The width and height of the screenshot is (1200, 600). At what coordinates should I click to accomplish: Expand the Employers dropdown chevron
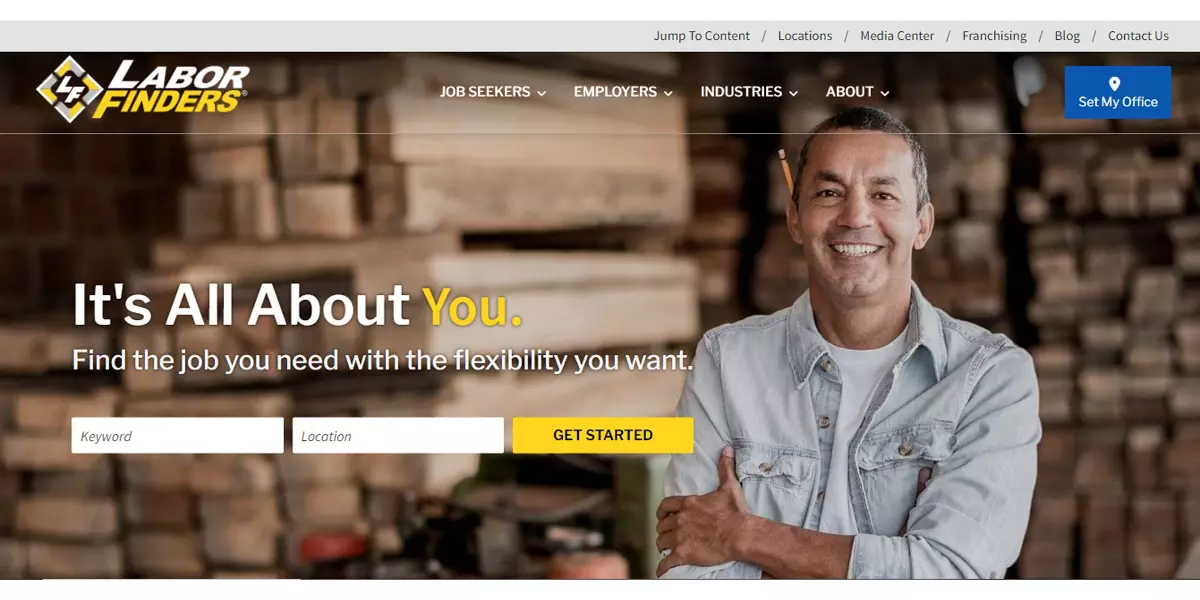(668, 93)
